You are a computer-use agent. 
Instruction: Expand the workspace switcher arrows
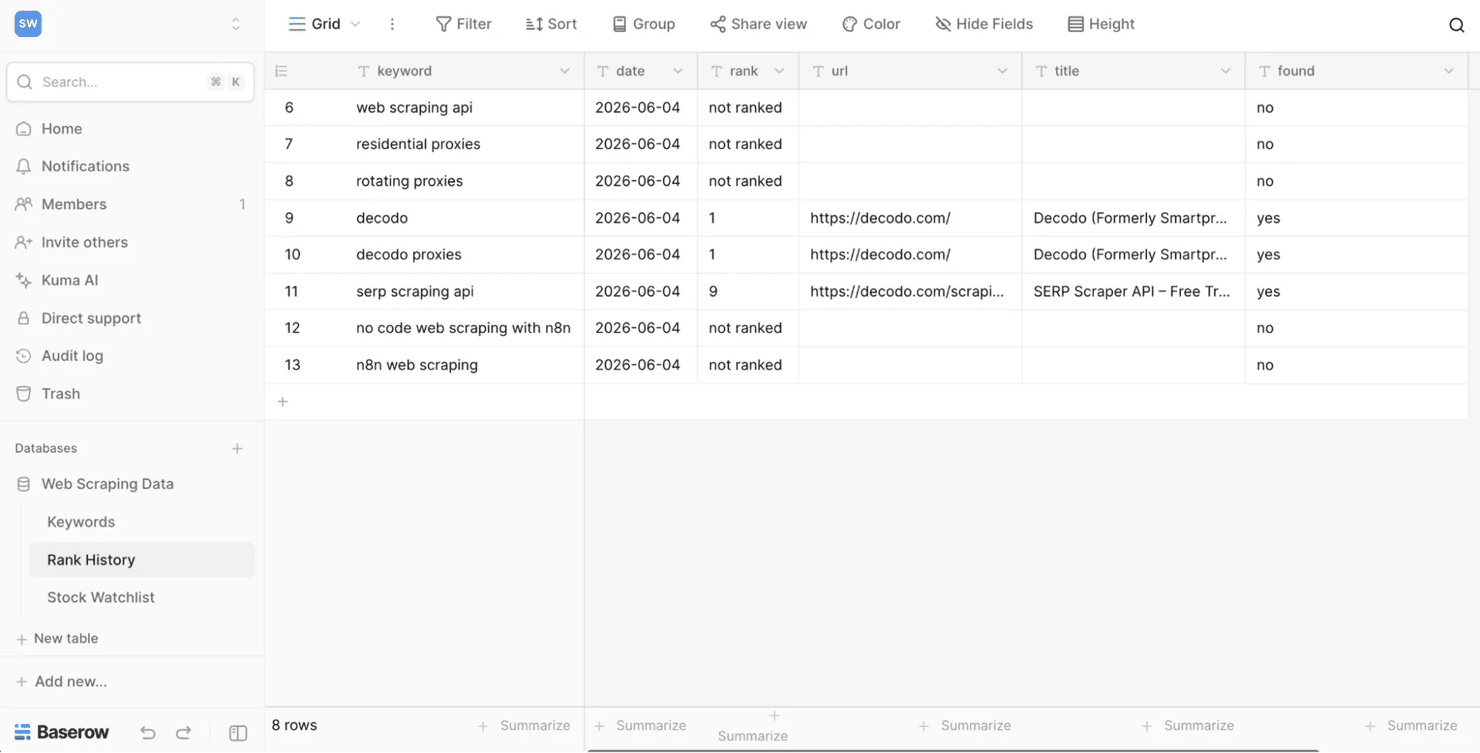[x=236, y=24]
